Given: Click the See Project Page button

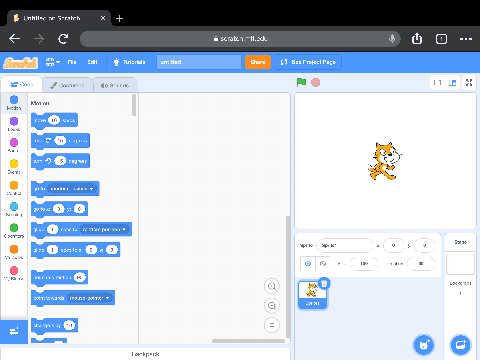Looking at the screenshot, I should coord(308,62).
